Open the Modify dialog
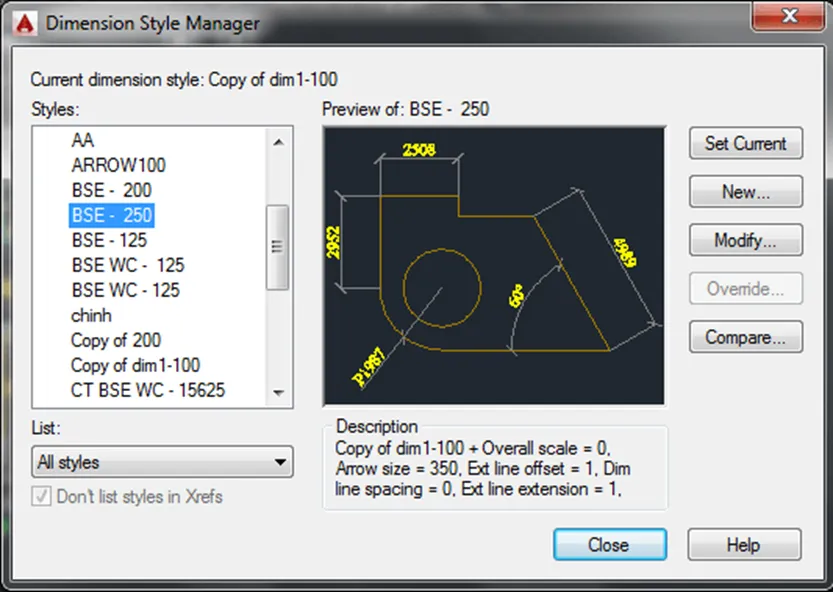 coord(745,240)
